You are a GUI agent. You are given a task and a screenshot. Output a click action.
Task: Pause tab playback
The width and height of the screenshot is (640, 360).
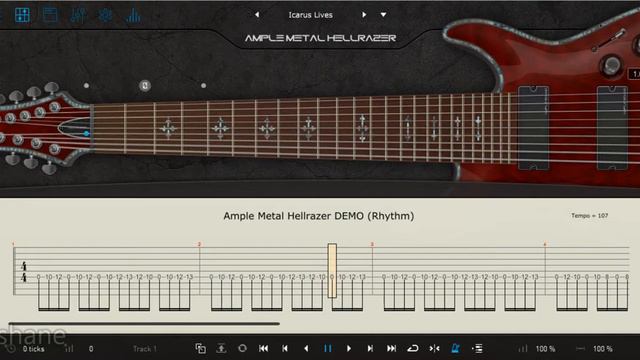pos(327,349)
